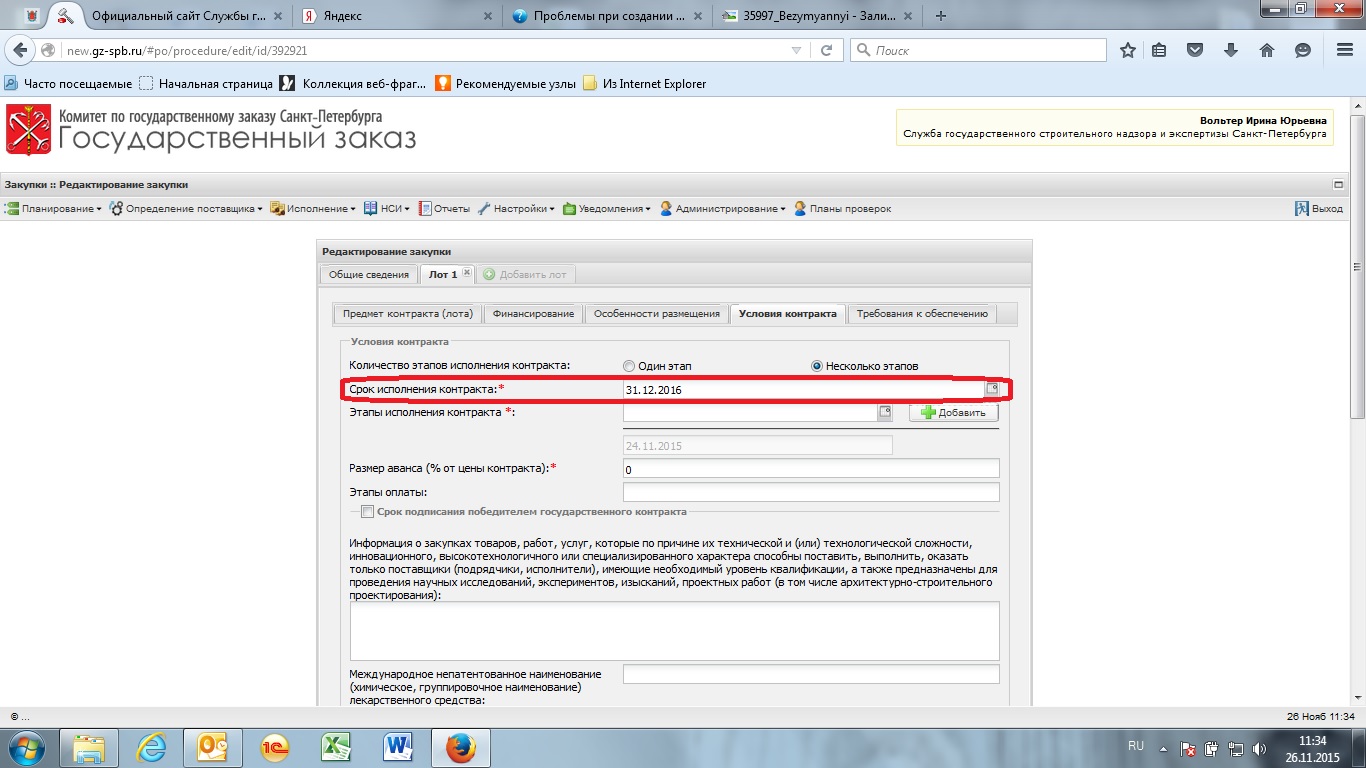1366x768 pixels.
Task: Open Outlook from the taskbar
Action: tap(214, 748)
